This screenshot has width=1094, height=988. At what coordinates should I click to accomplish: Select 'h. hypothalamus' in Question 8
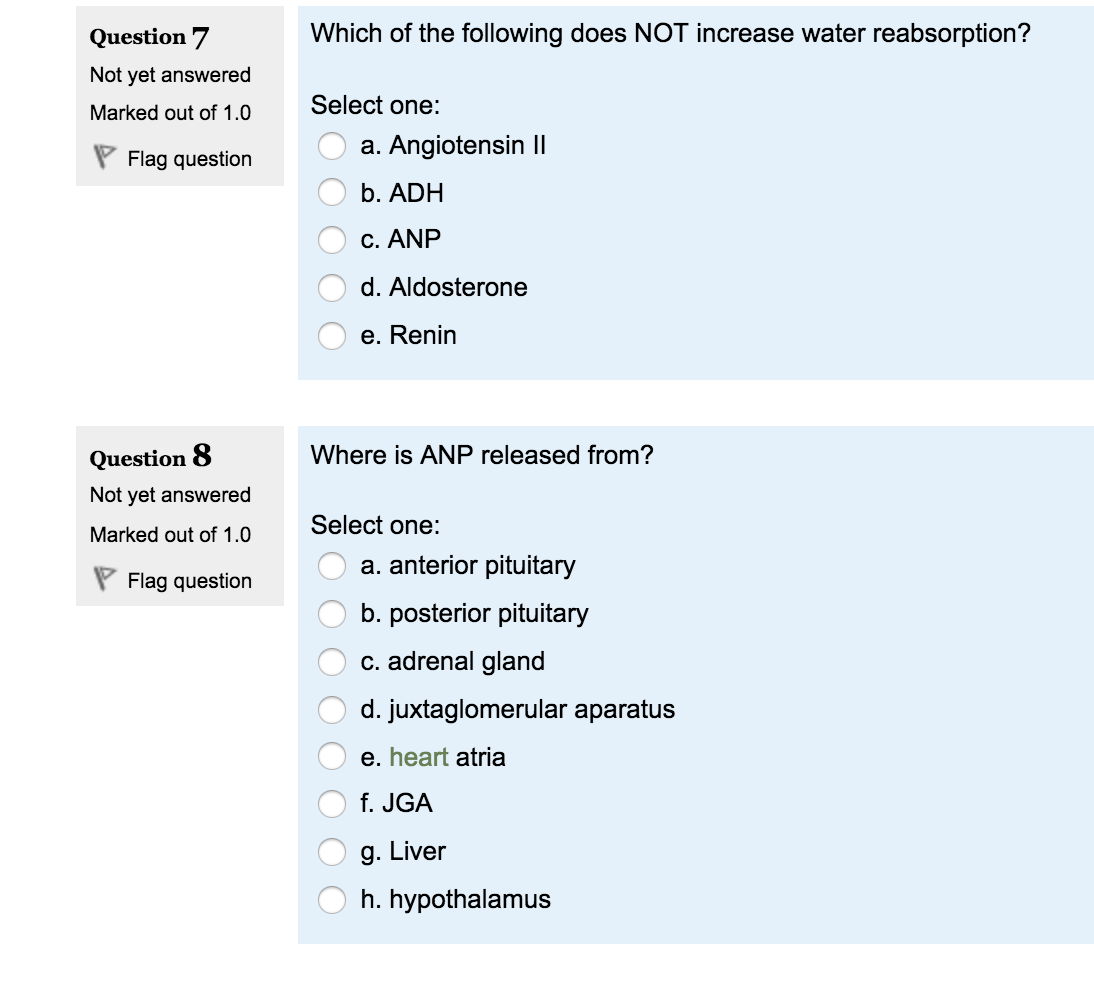pyautogui.click(x=332, y=899)
